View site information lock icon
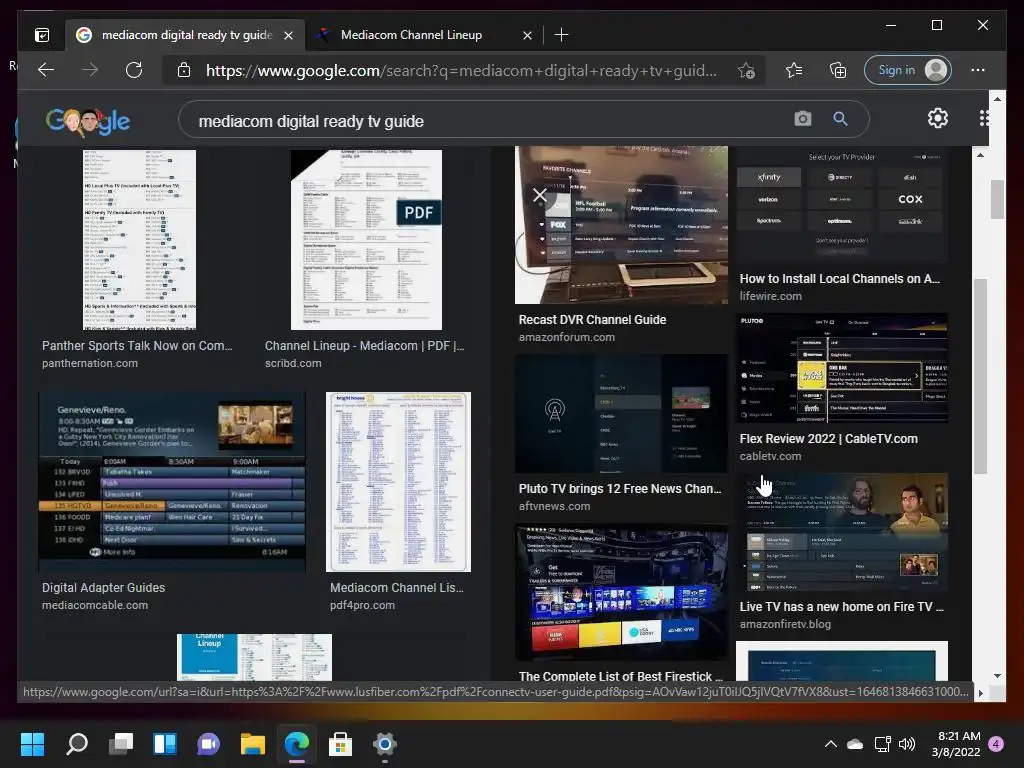 point(184,70)
